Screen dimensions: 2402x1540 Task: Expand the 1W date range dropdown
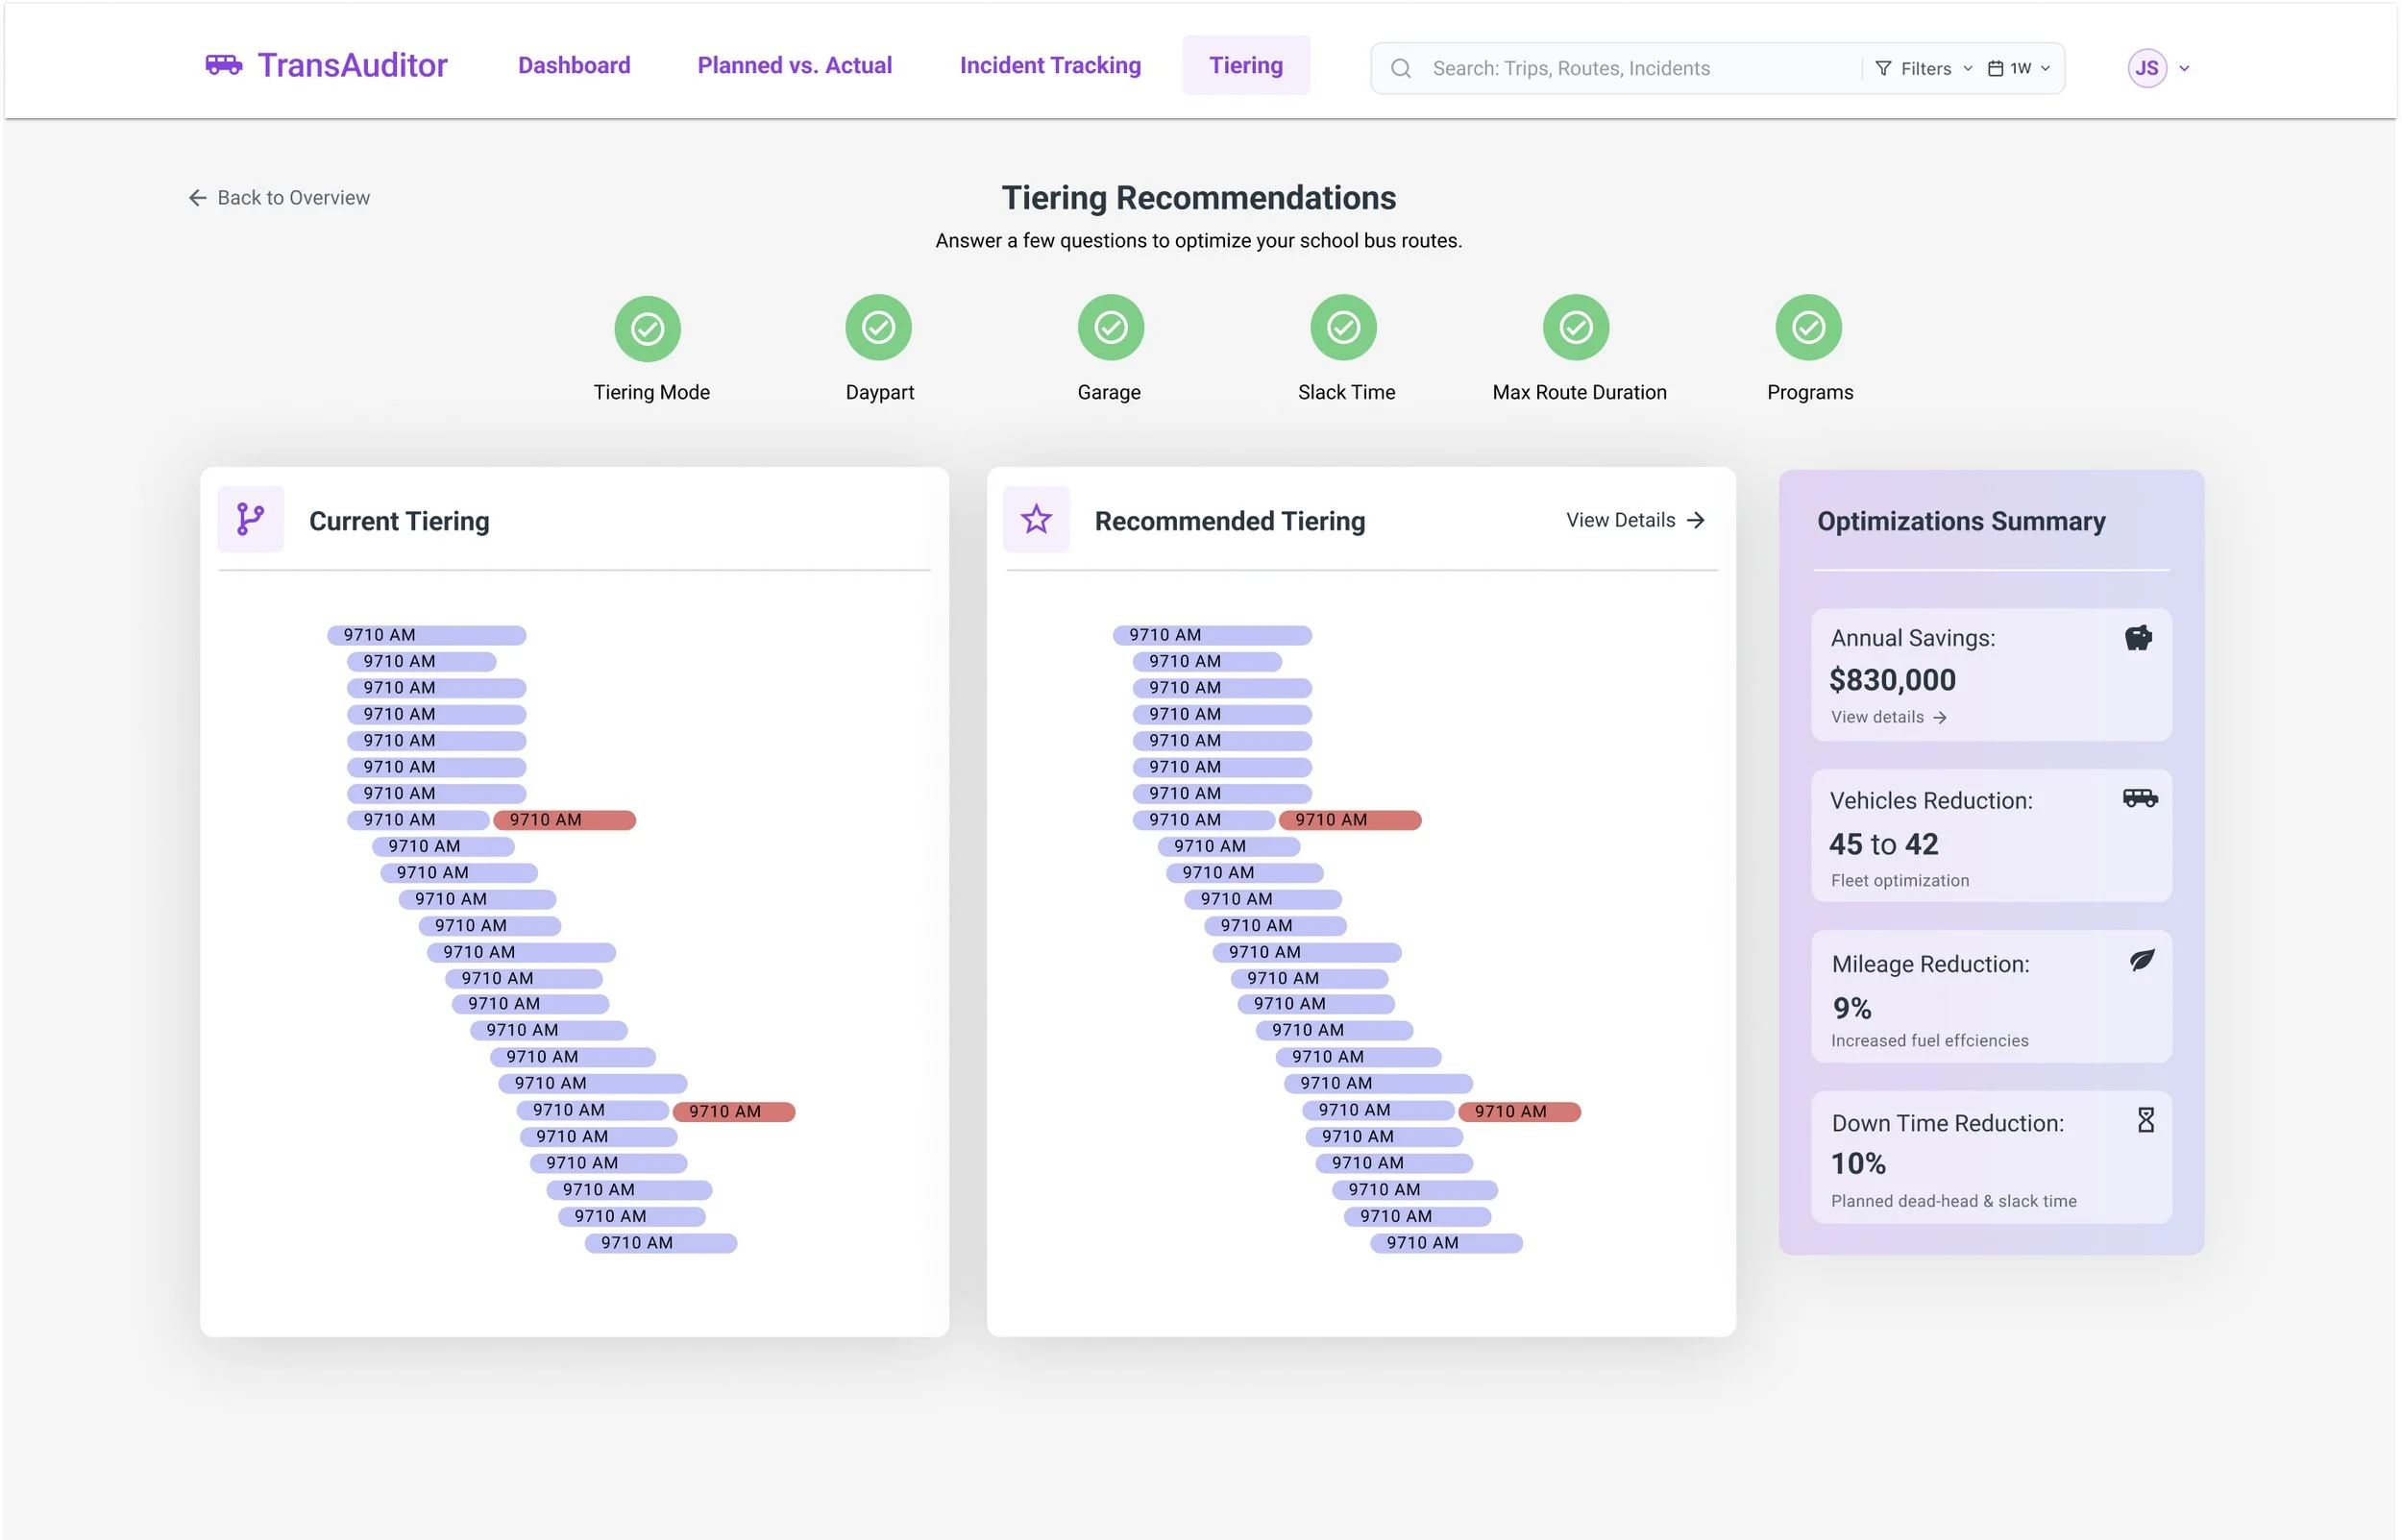click(2018, 68)
